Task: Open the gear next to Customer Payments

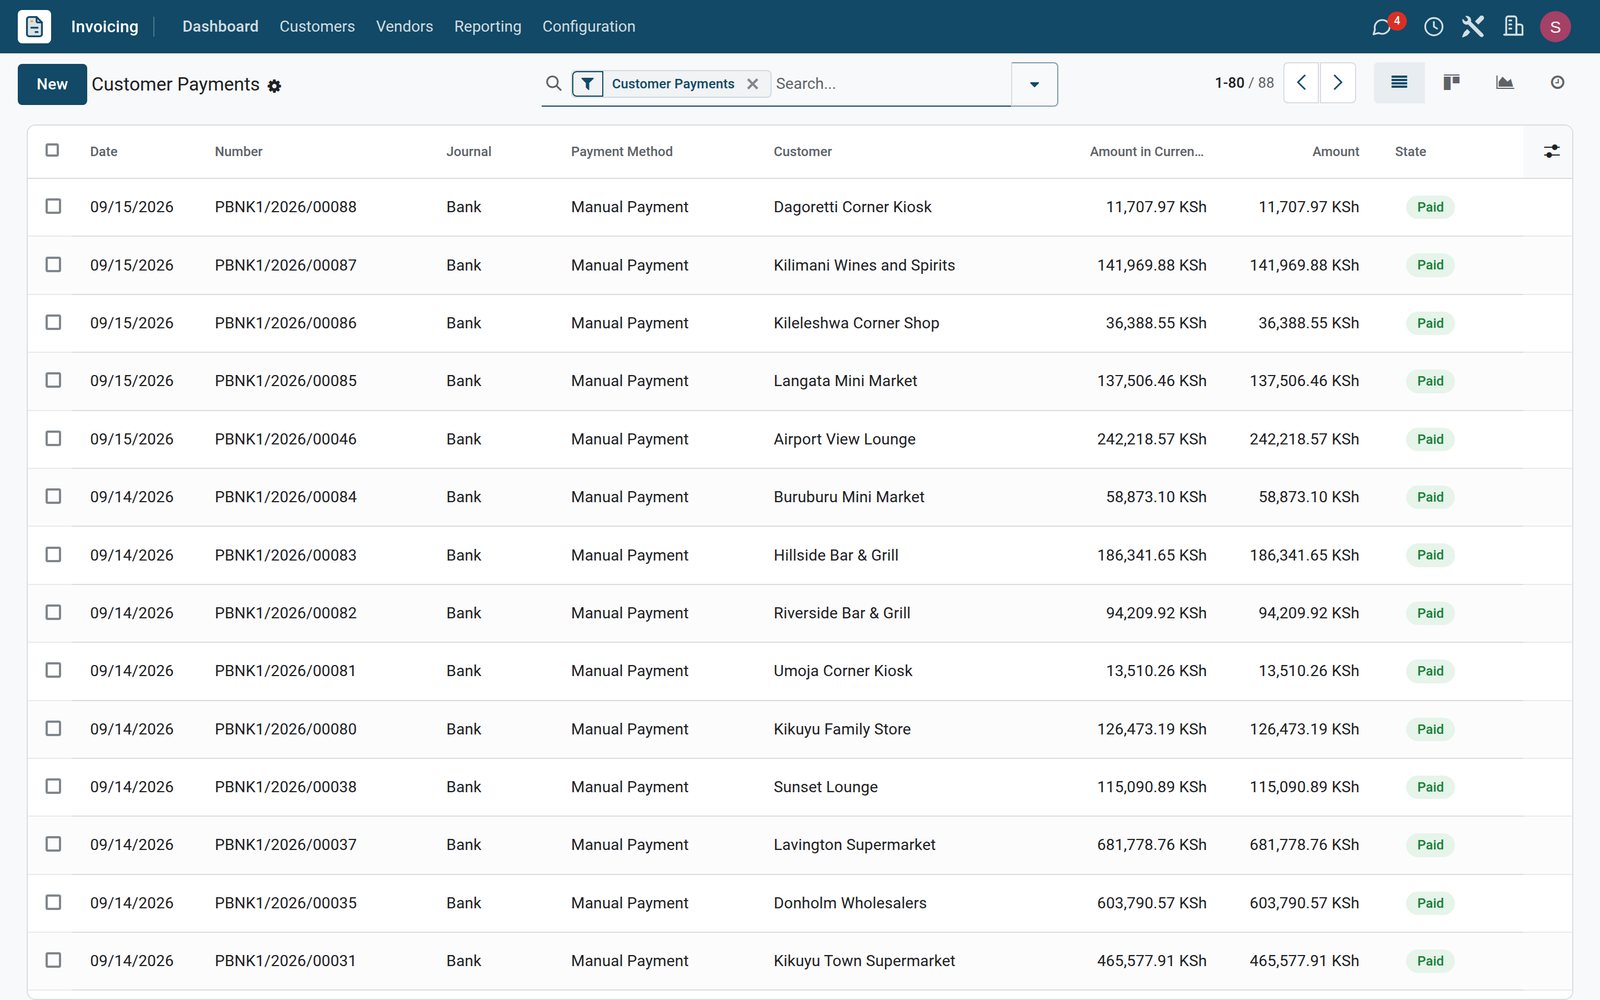Action: [x=274, y=86]
